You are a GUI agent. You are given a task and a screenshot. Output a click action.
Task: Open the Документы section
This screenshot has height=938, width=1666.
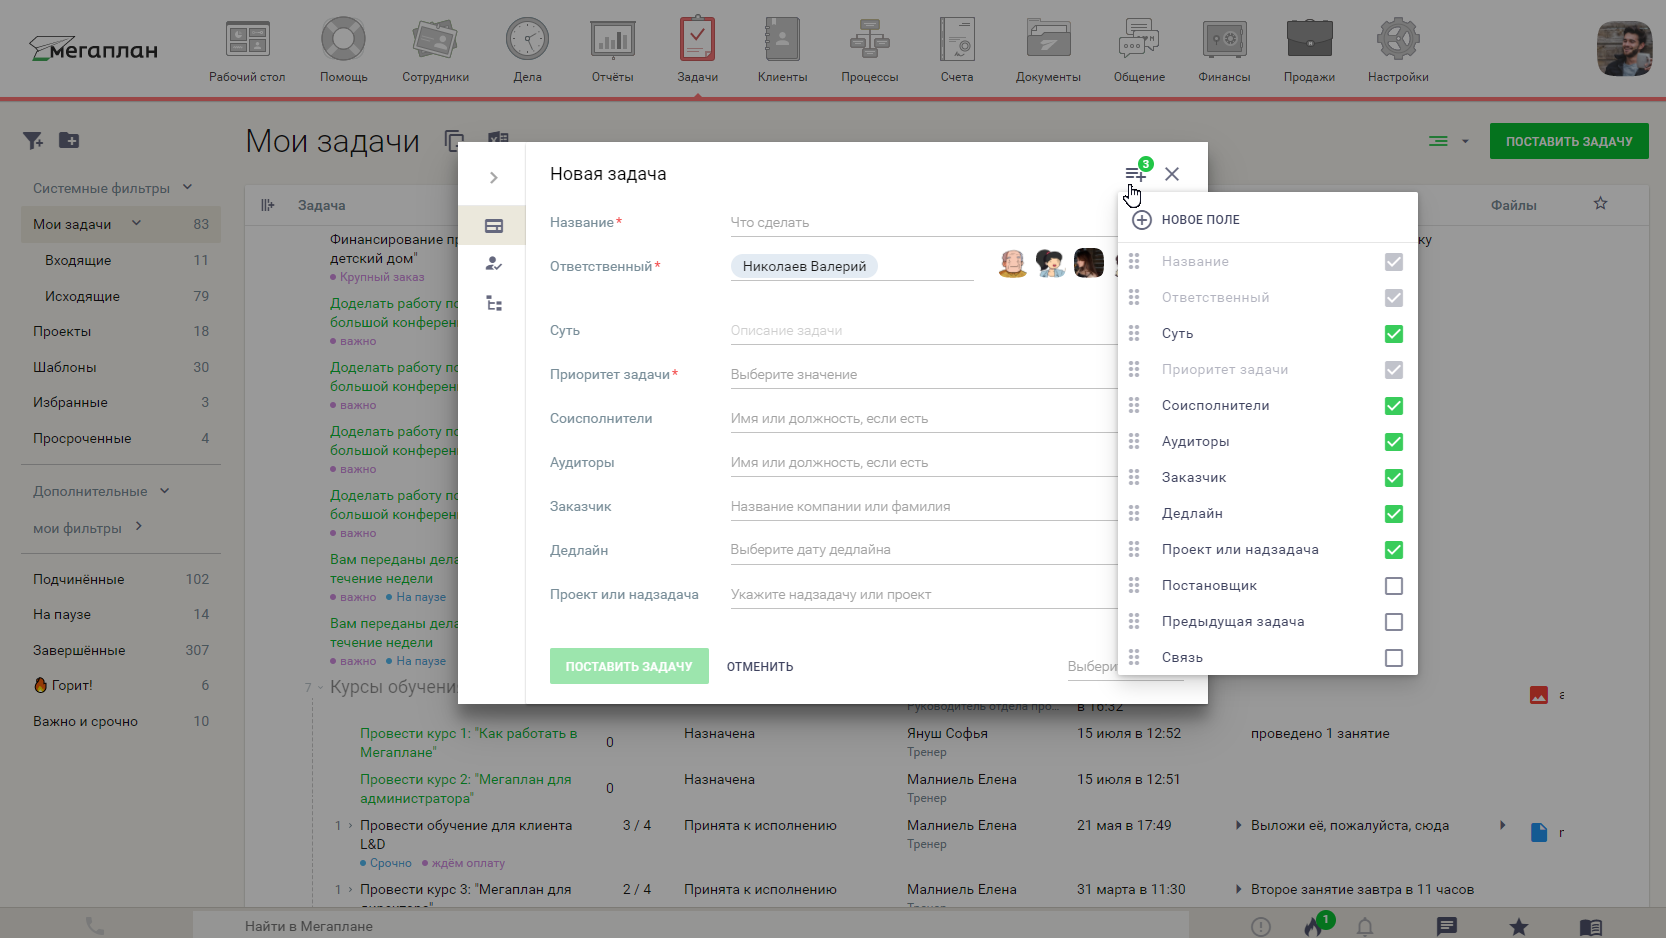coord(1048,50)
